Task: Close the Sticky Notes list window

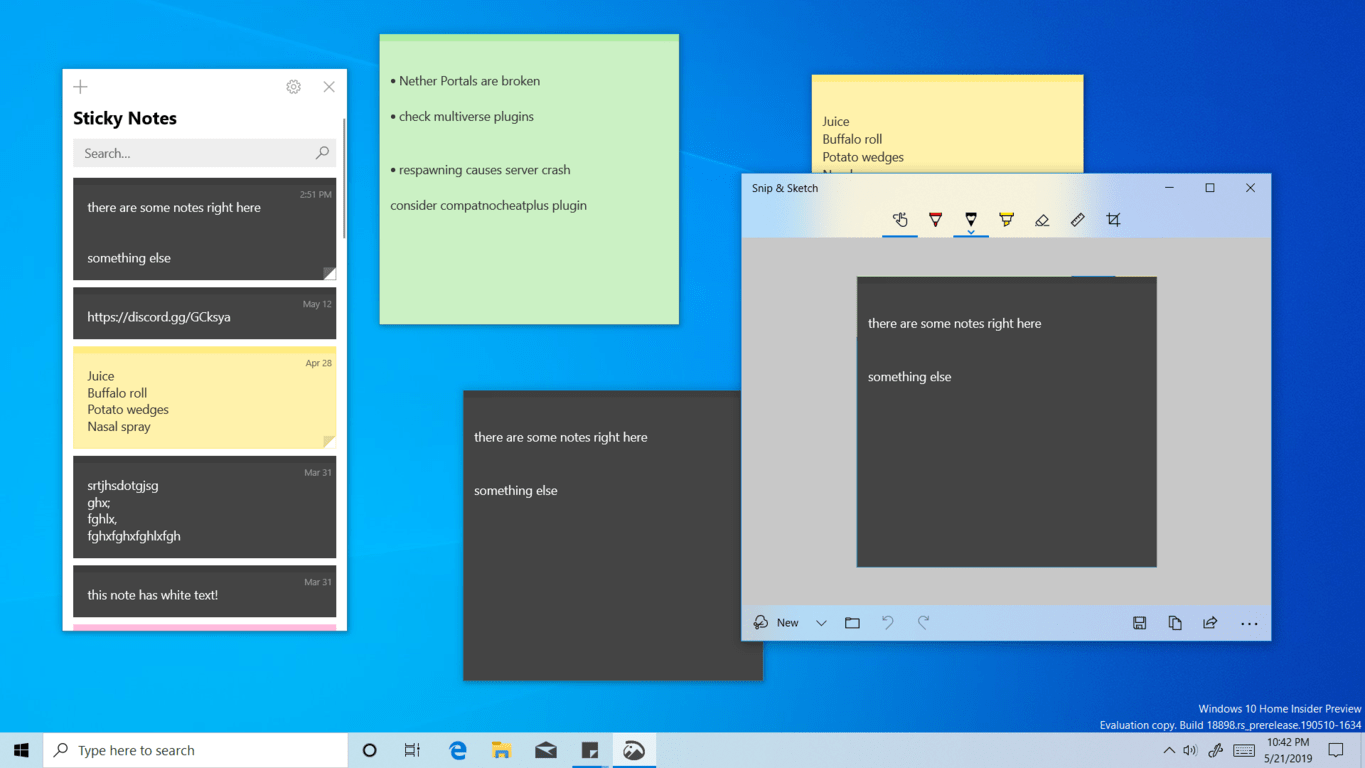Action: [x=329, y=87]
